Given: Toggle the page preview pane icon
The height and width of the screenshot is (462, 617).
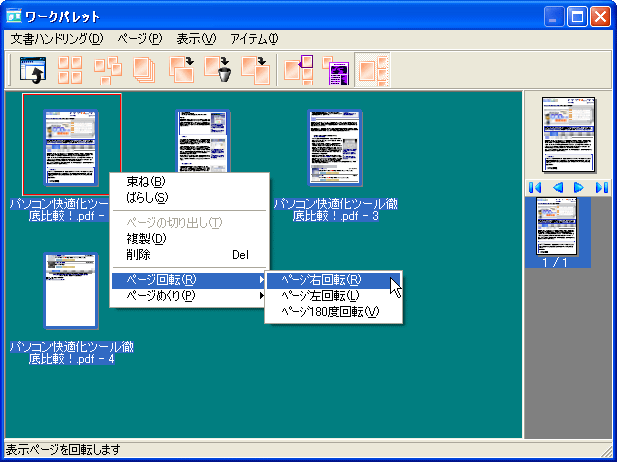Looking at the screenshot, I should tap(374, 70).
